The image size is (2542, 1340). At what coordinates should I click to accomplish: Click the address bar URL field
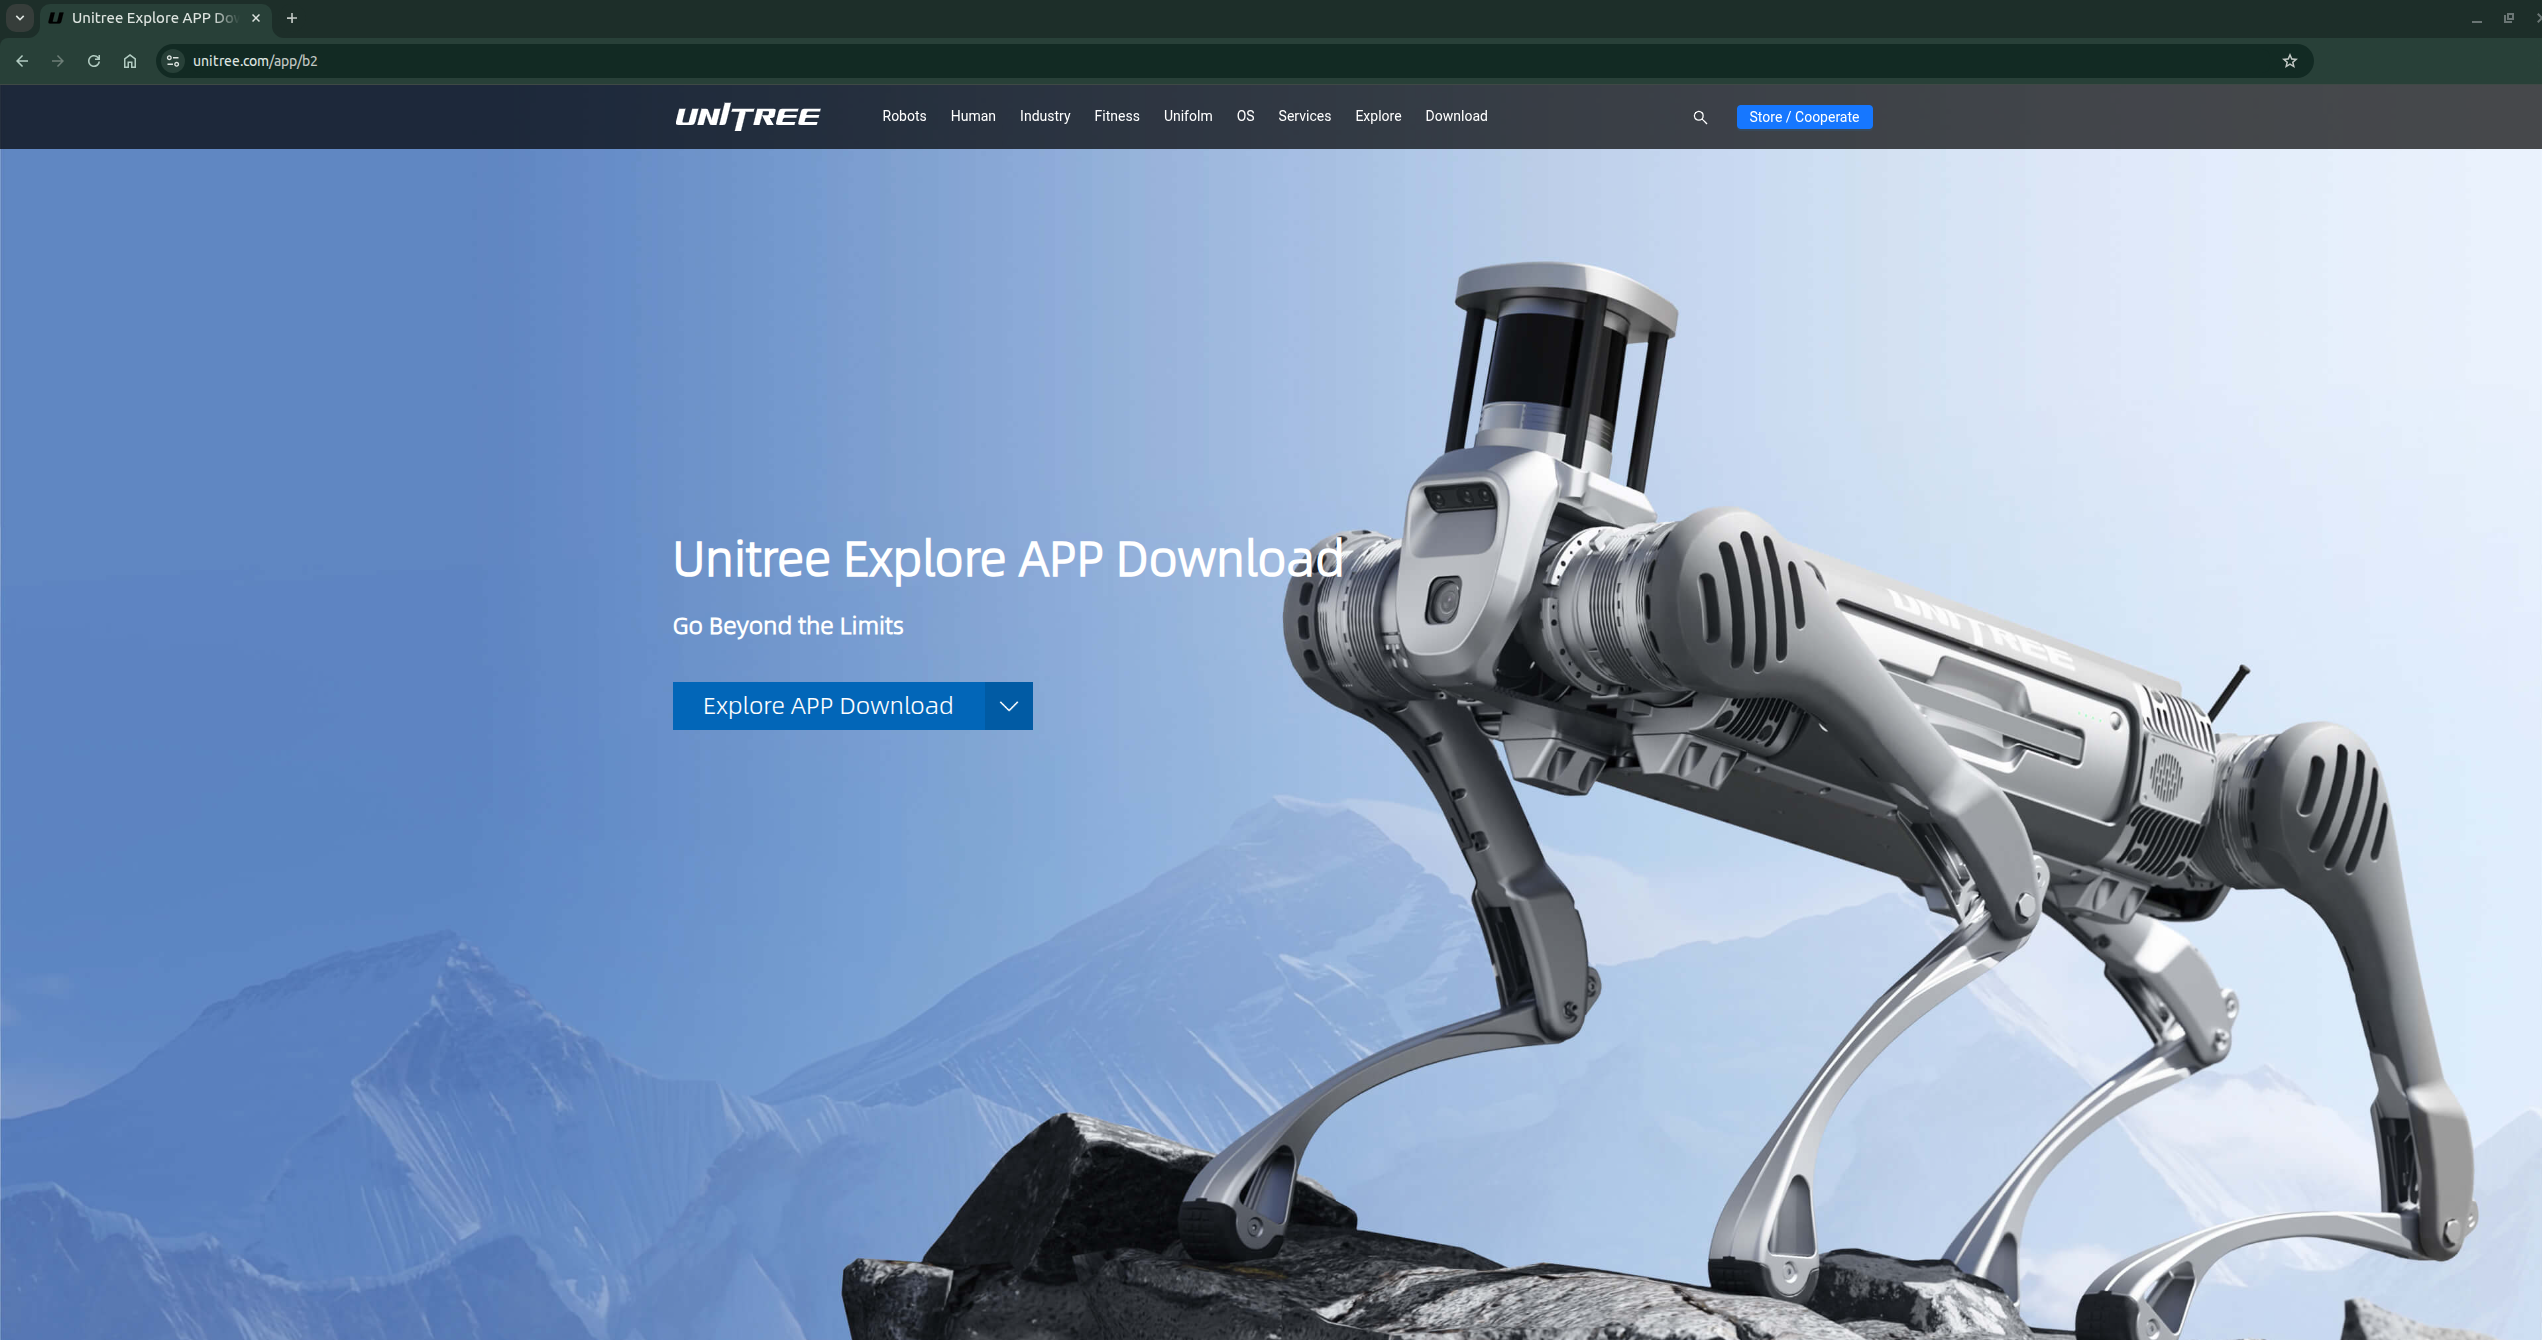tap(1200, 61)
